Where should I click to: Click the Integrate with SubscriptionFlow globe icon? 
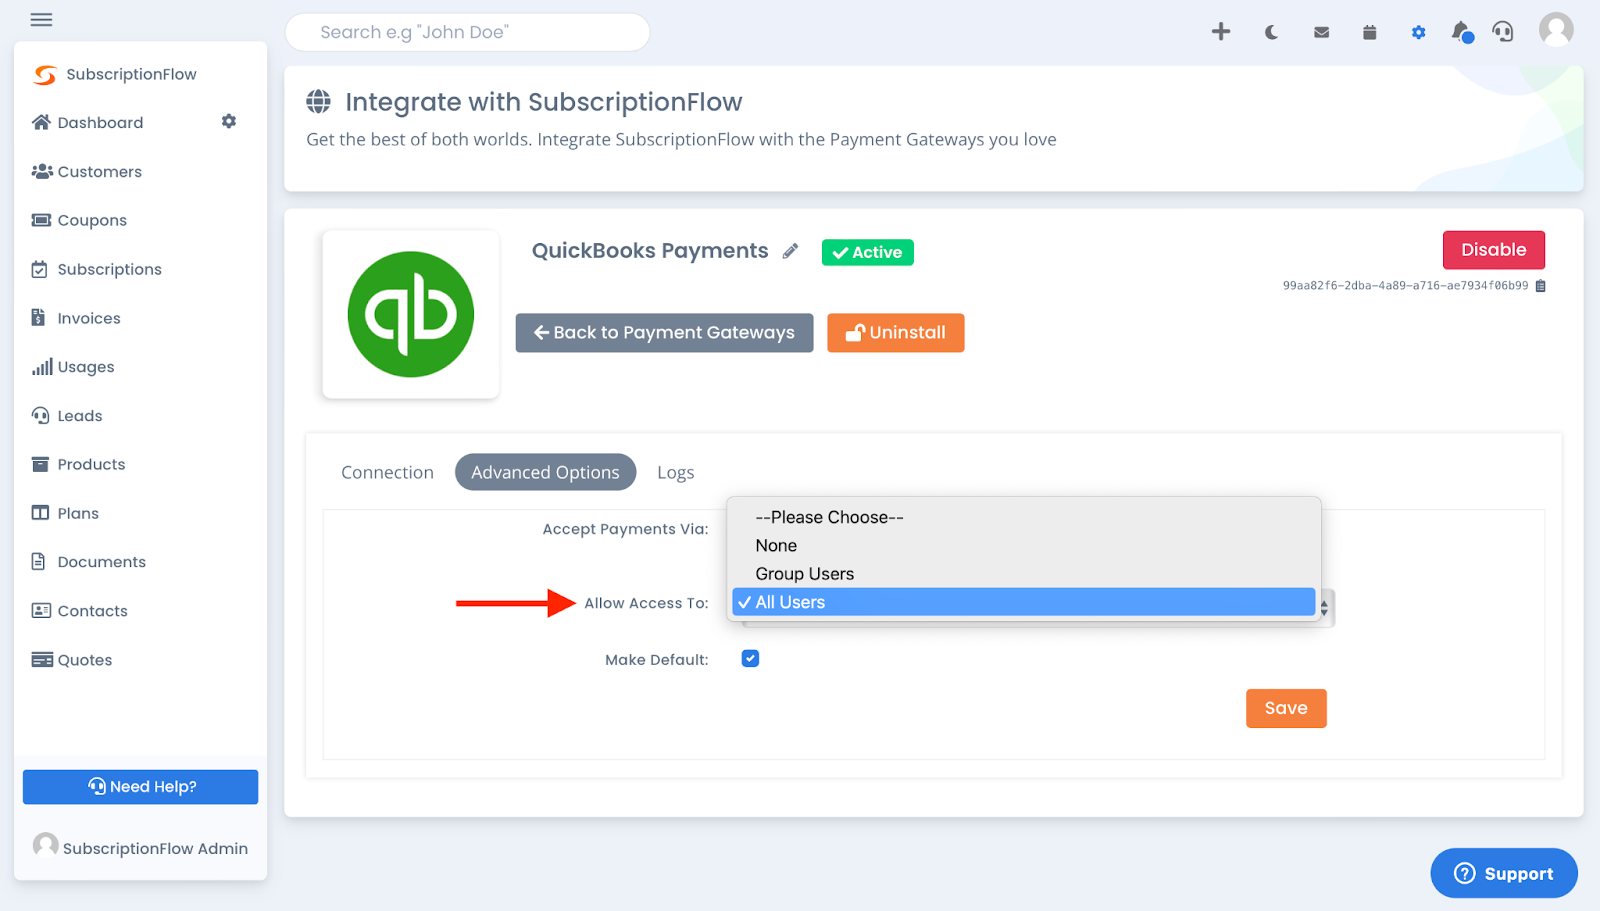[318, 101]
